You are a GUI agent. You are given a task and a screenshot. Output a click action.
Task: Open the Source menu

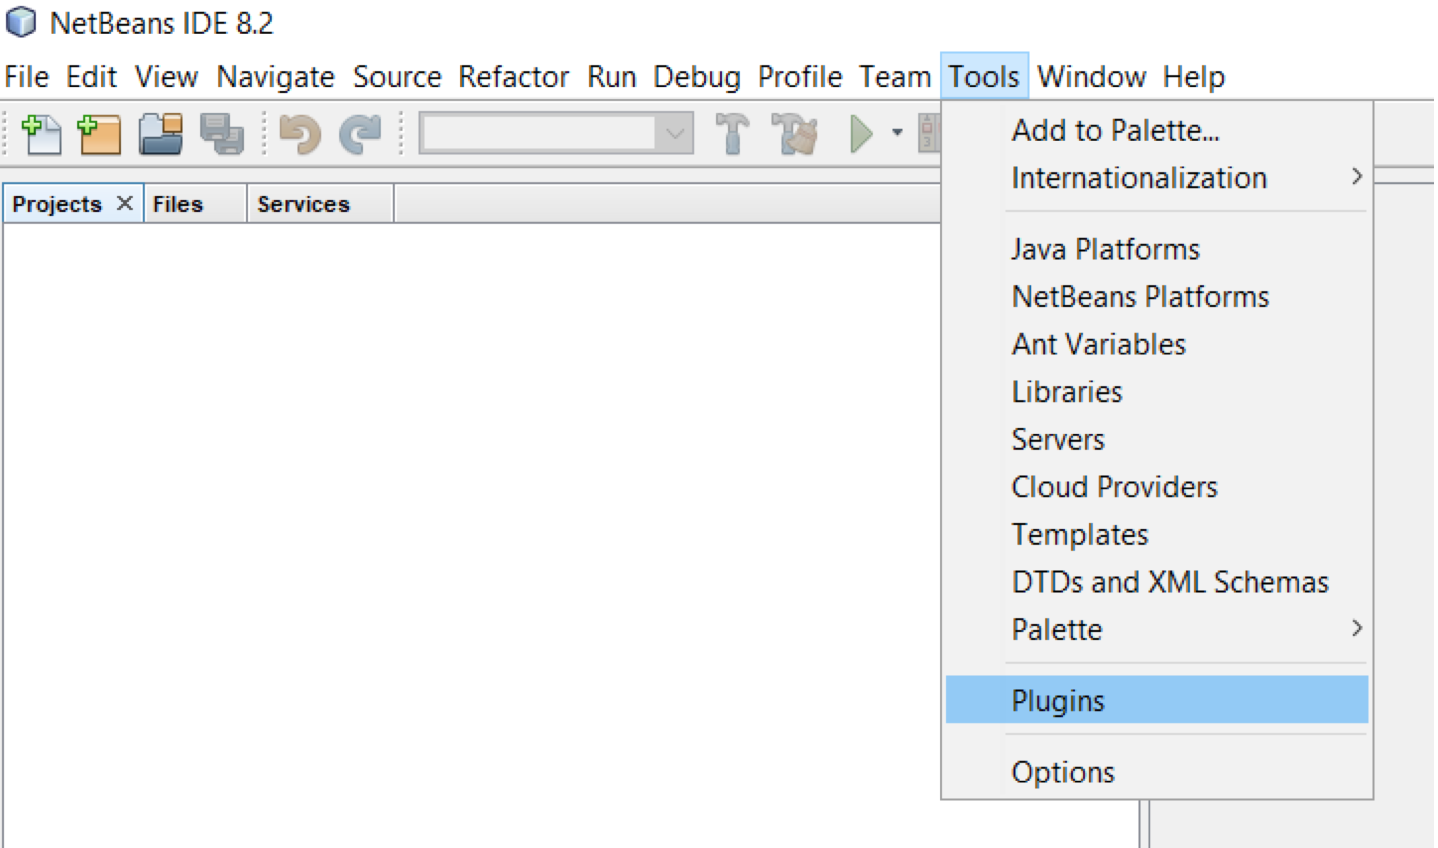coord(397,77)
